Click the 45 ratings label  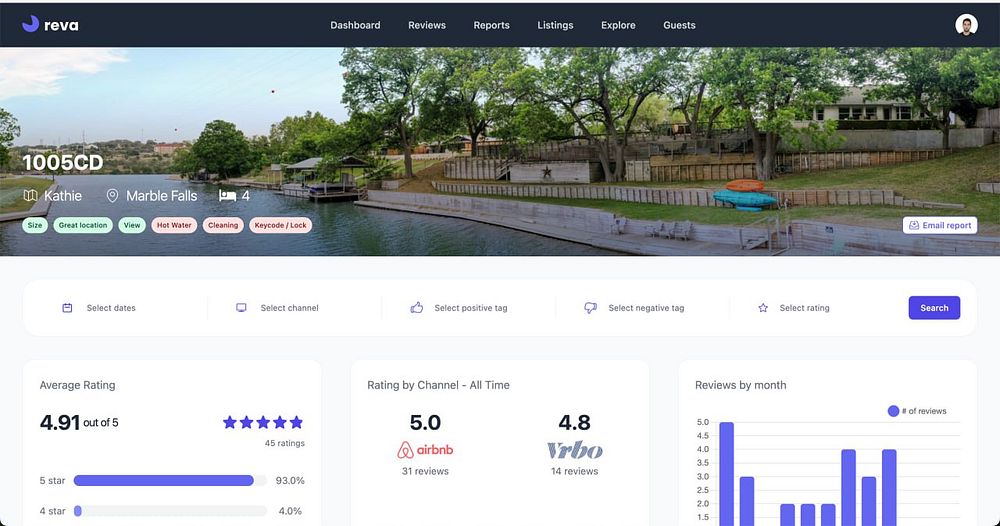pyautogui.click(x=284, y=443)
